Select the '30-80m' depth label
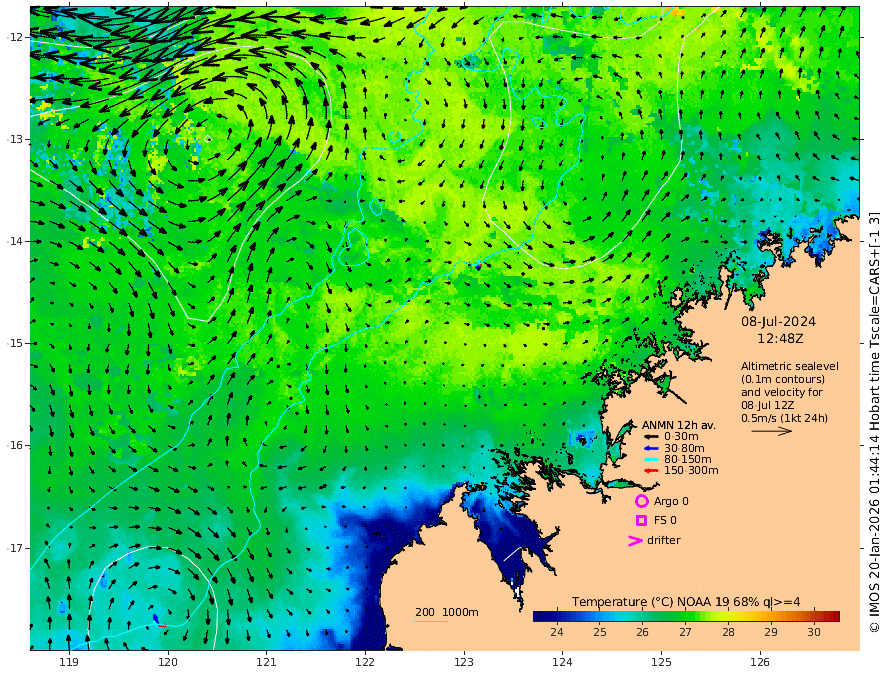 click(684, 448)
